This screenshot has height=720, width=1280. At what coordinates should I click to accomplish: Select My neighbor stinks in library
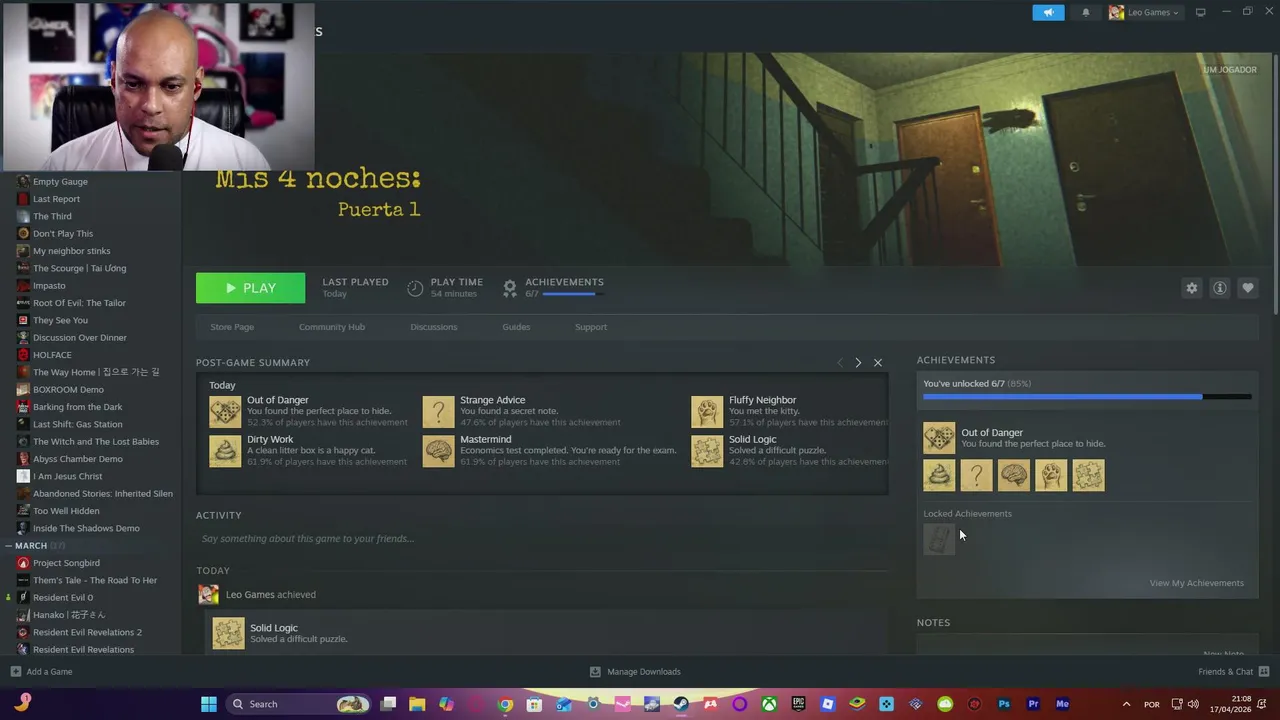click(x=71, y=251)
